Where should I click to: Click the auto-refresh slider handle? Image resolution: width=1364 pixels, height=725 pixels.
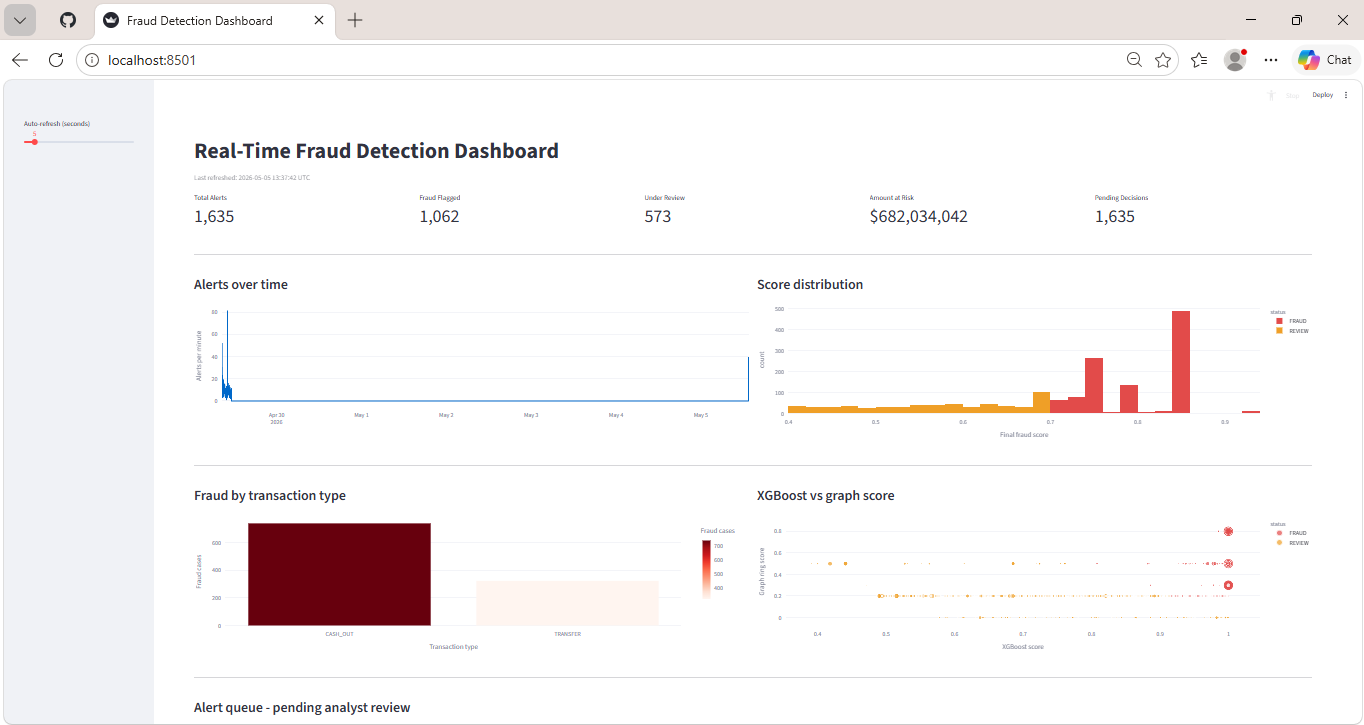(34, 142)
